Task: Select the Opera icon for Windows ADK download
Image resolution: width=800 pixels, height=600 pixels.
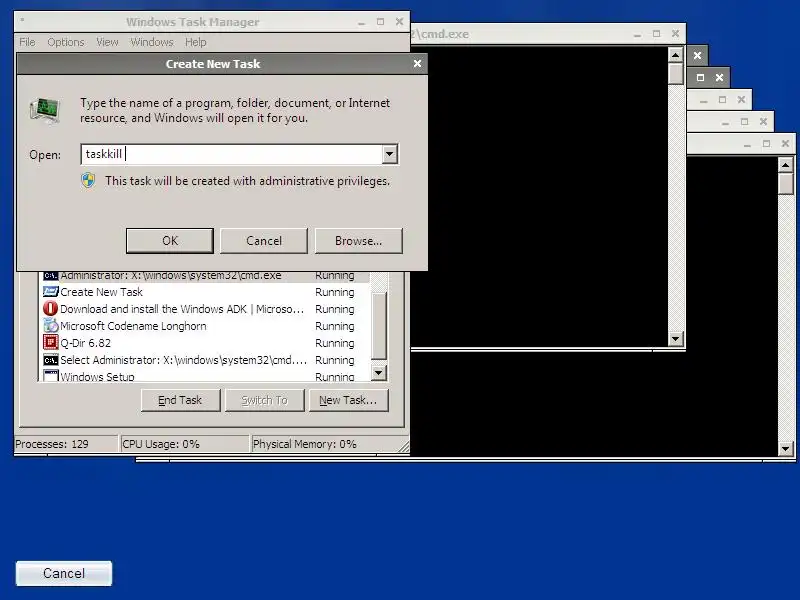Action: pyautogui.click(x=51, y=308)
